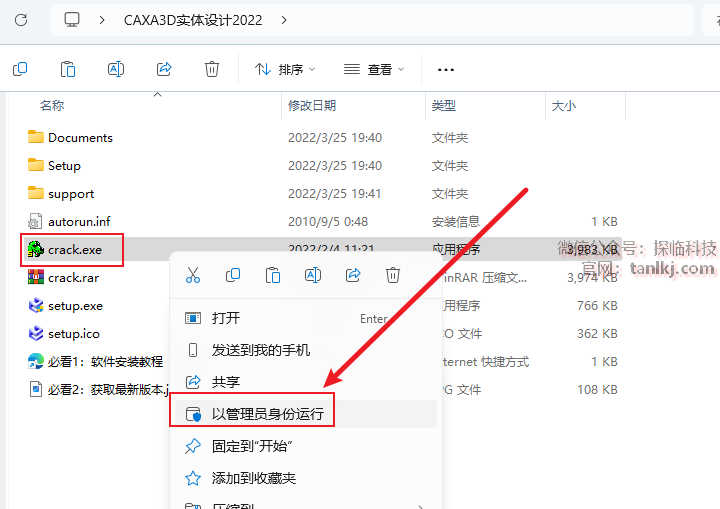Image resolution: width=720 pixels, height=509 pixels.
Task: Sort by the 类型 column header
Action: pos(444,106)
